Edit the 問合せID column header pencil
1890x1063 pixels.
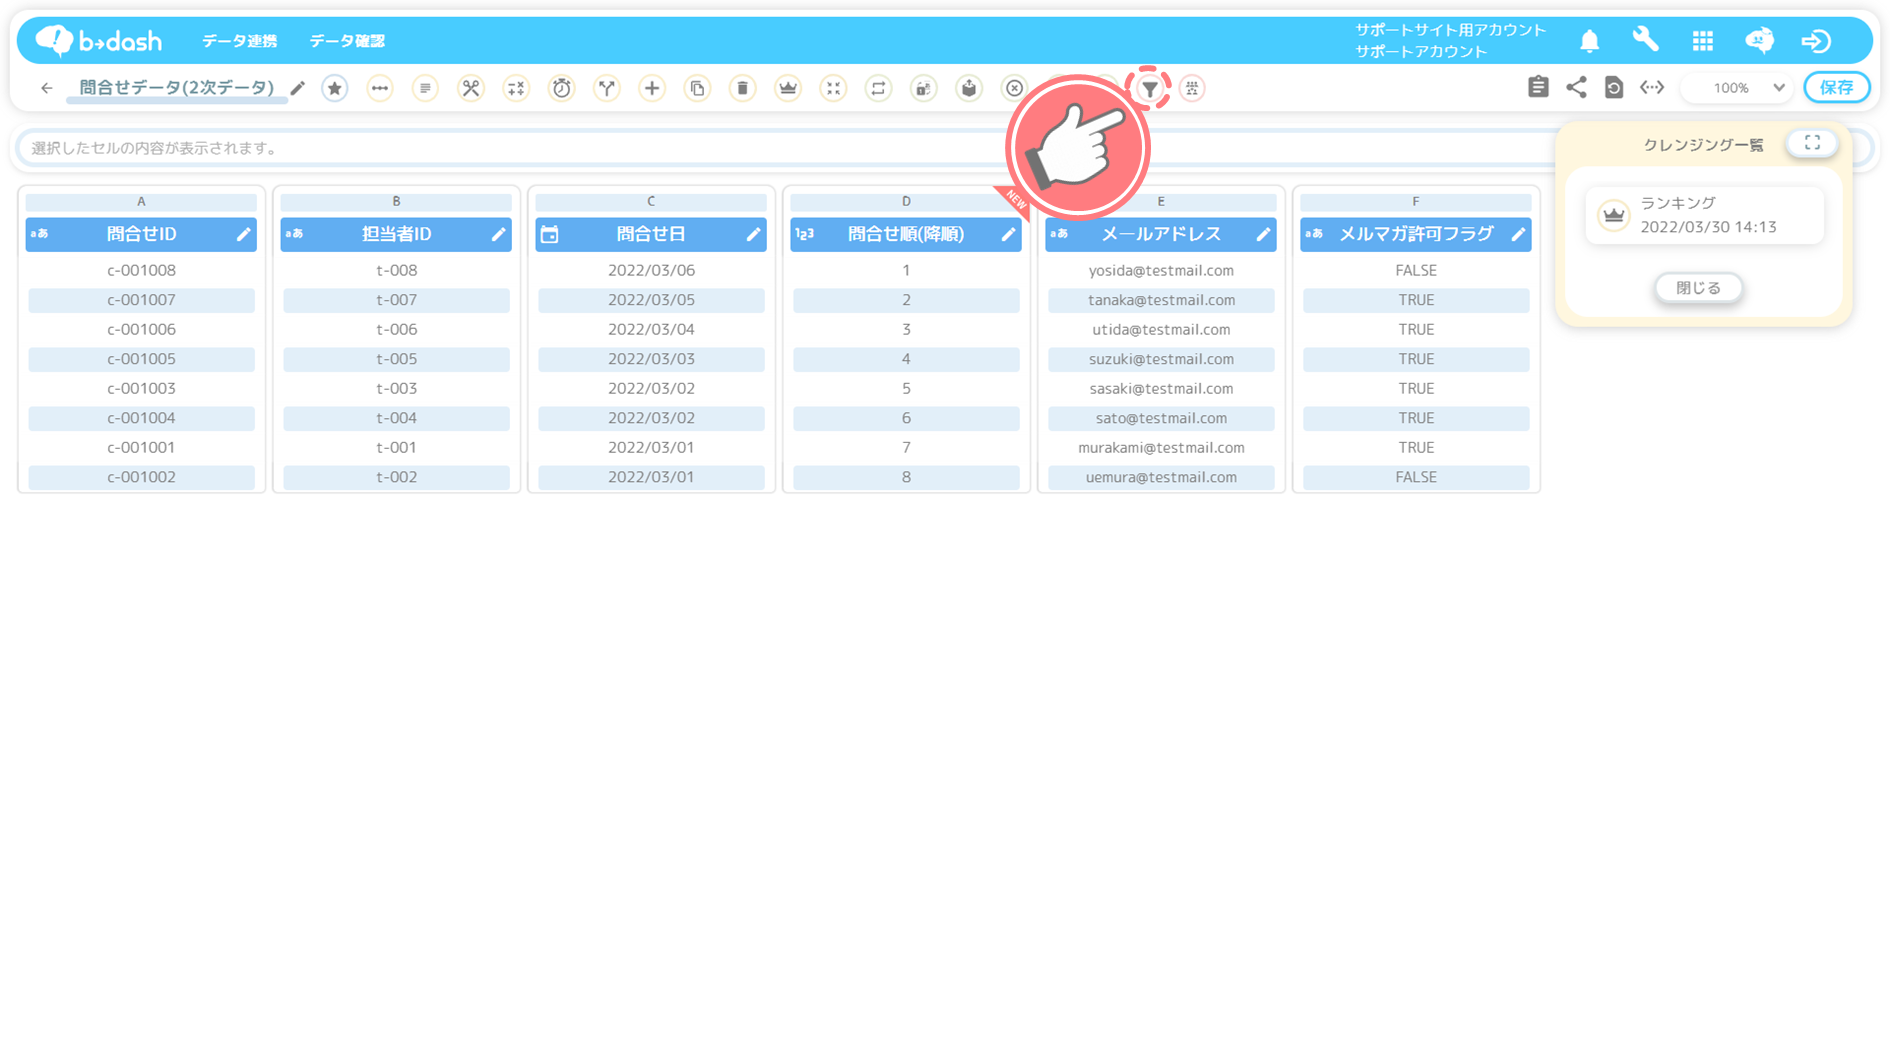click(x=243, y=234)
